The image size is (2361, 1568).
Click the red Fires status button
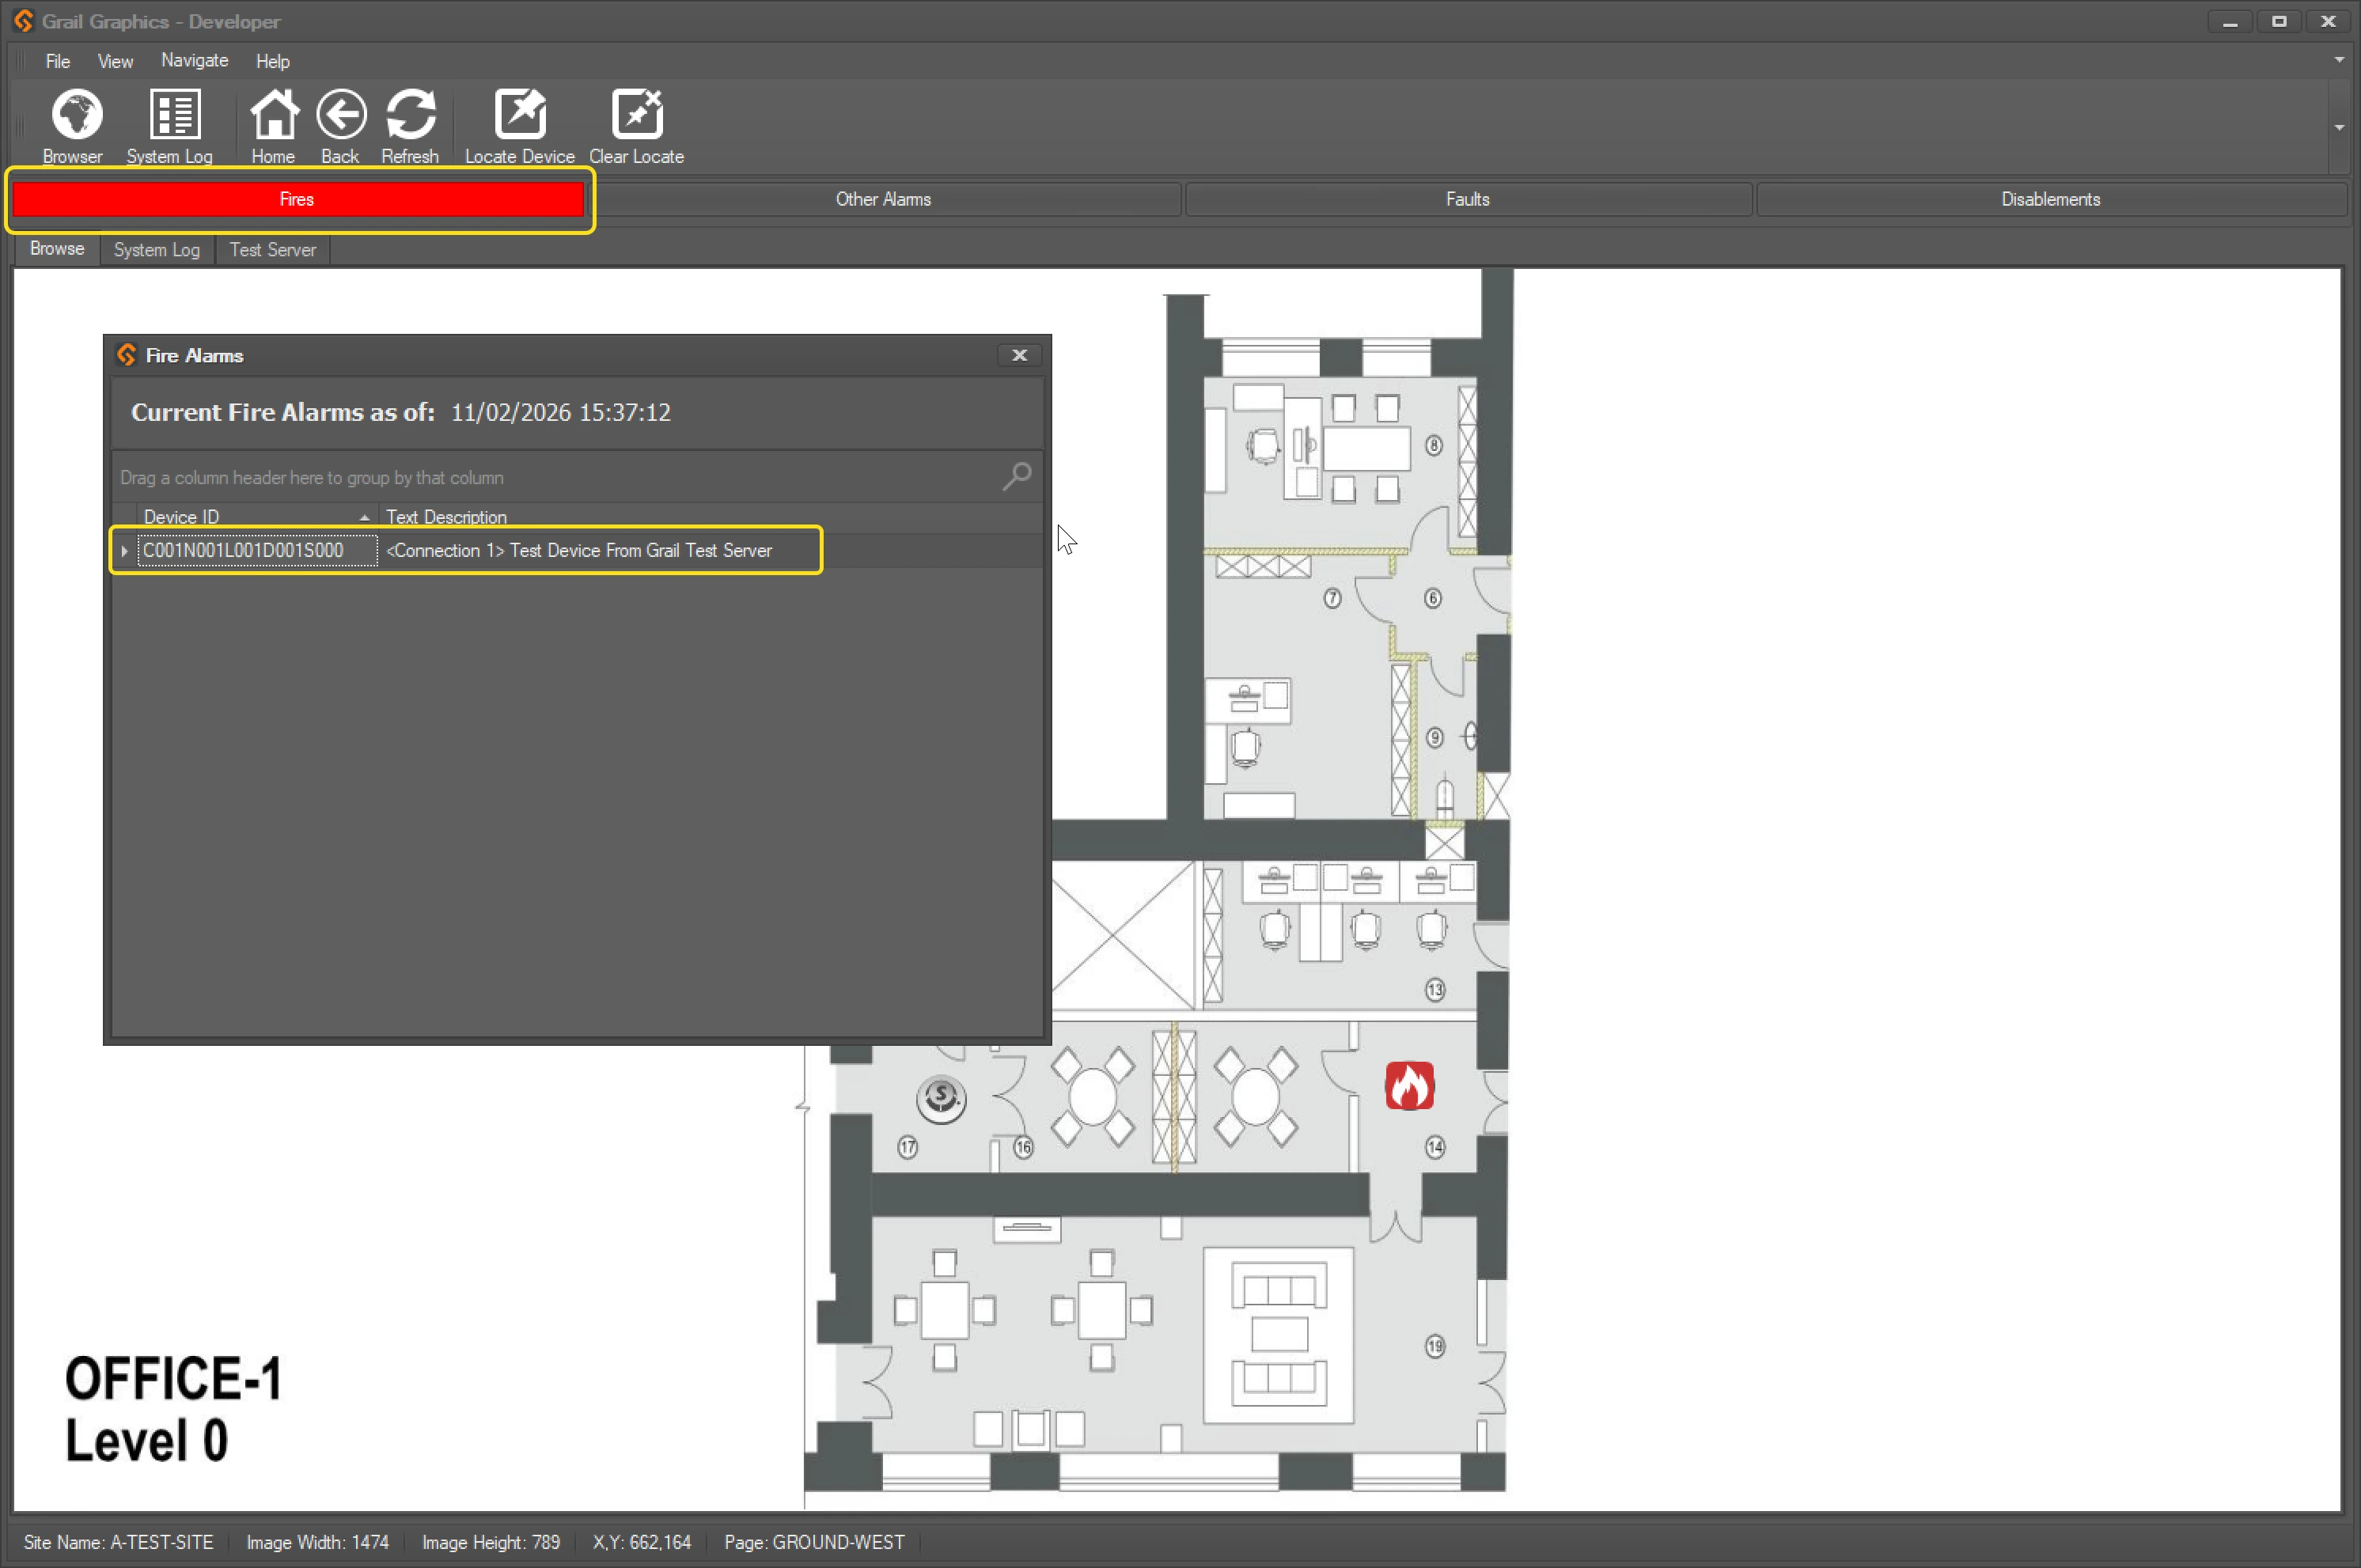point(298,199)
